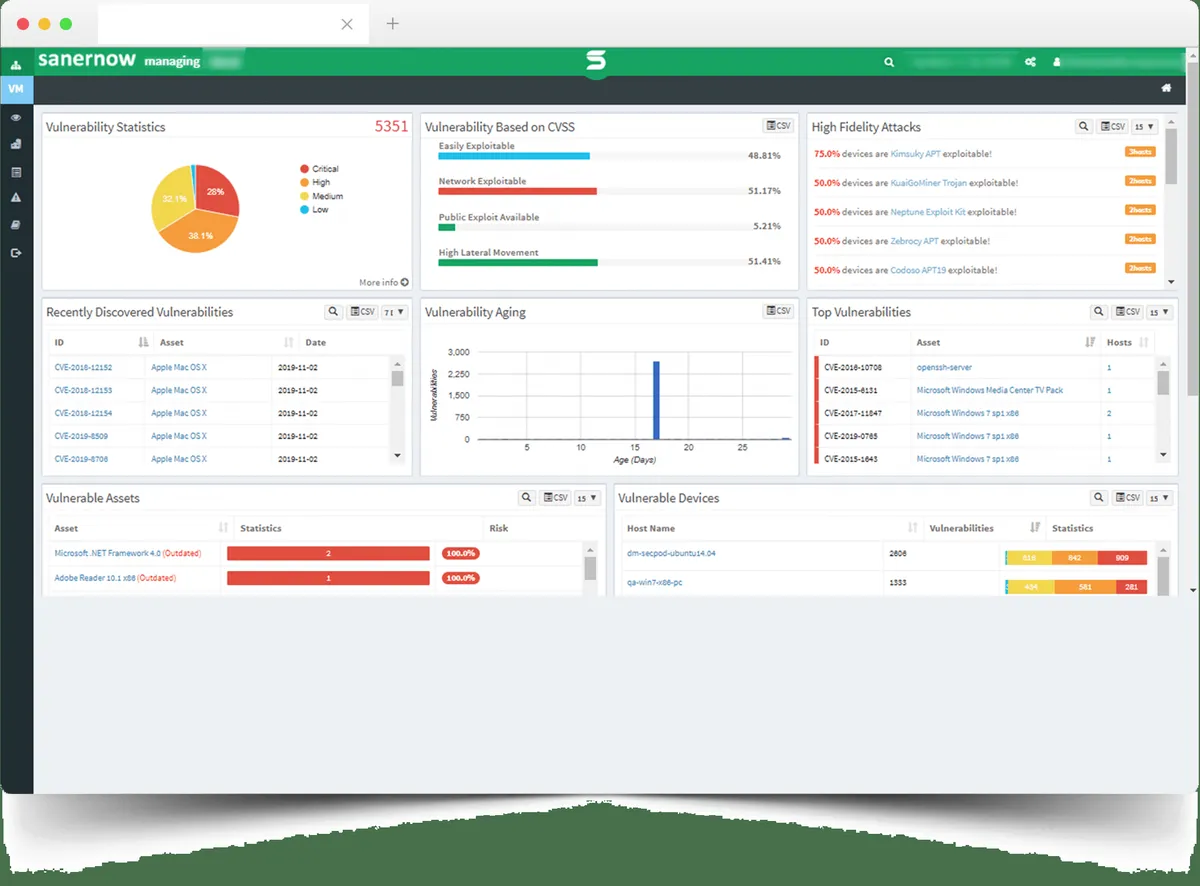Click the sanernow brand name in the header

(89, 60)
